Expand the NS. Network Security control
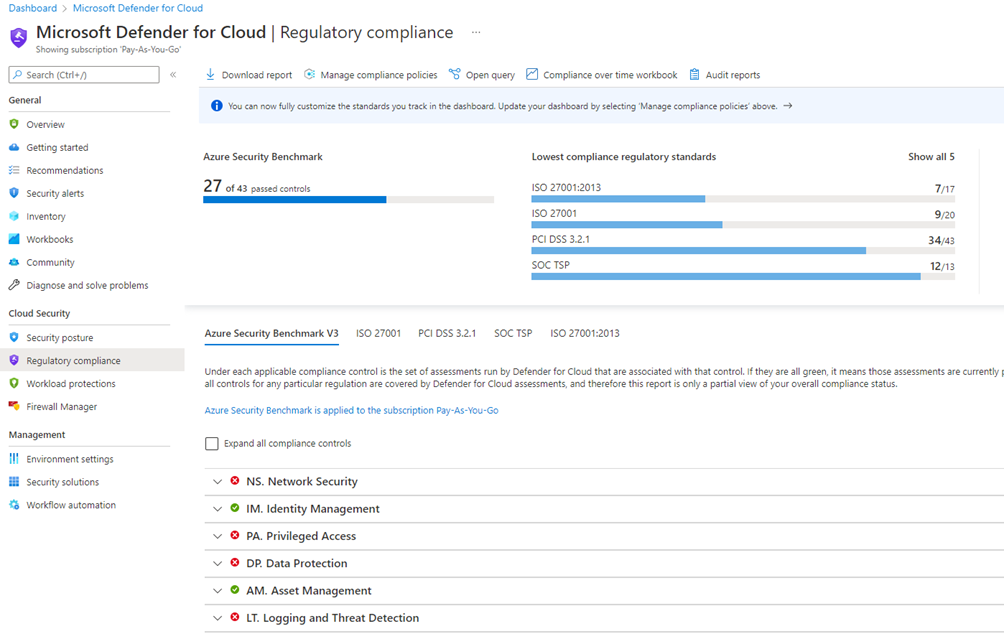This screenshot has width=1004, height=634. [x=217, y=482]
